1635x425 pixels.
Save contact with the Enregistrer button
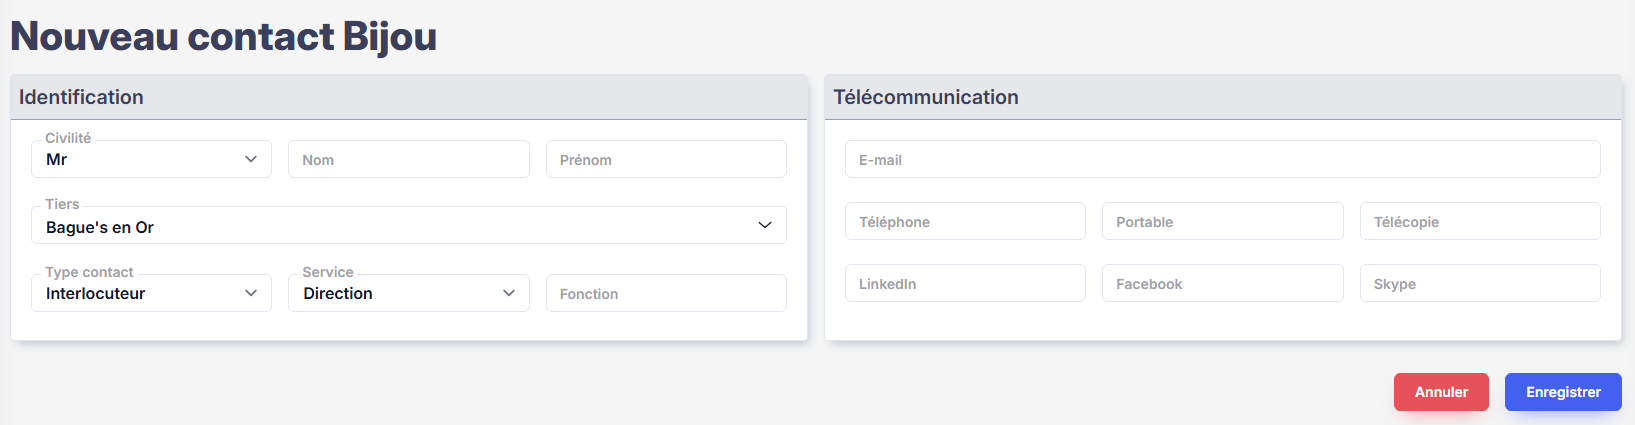pos(1563,392)
